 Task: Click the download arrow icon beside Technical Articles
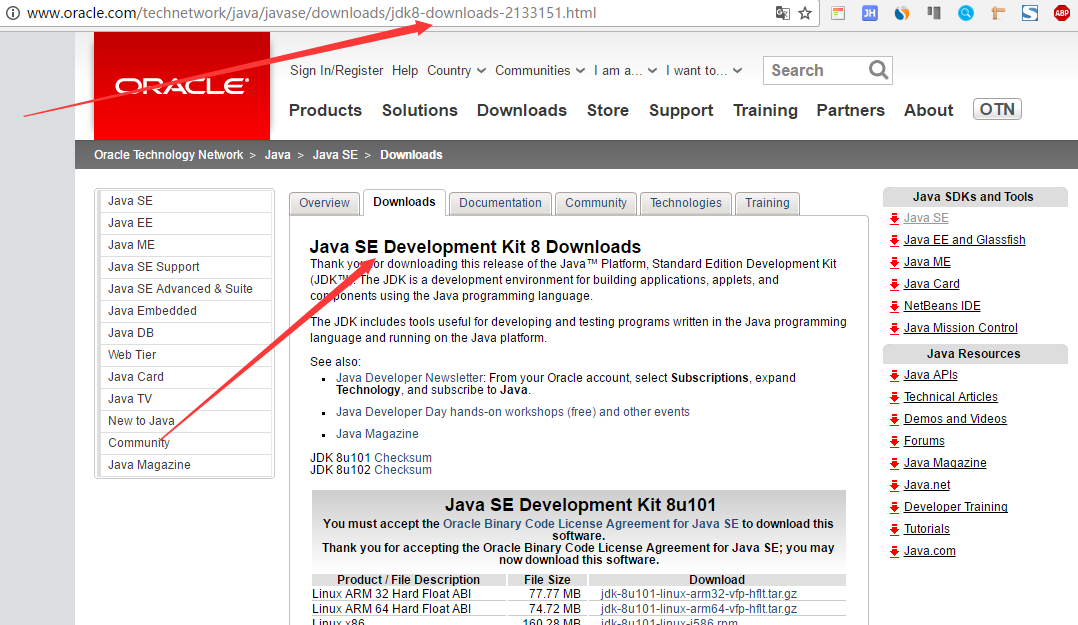pos(894,397)
